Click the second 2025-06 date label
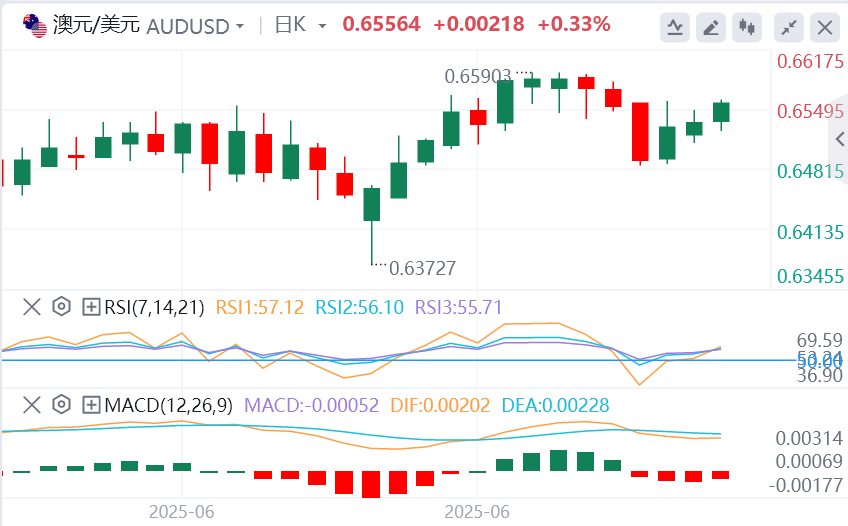Screen dimensions: 848x526 pyautogui.click(x=477, y=511)
